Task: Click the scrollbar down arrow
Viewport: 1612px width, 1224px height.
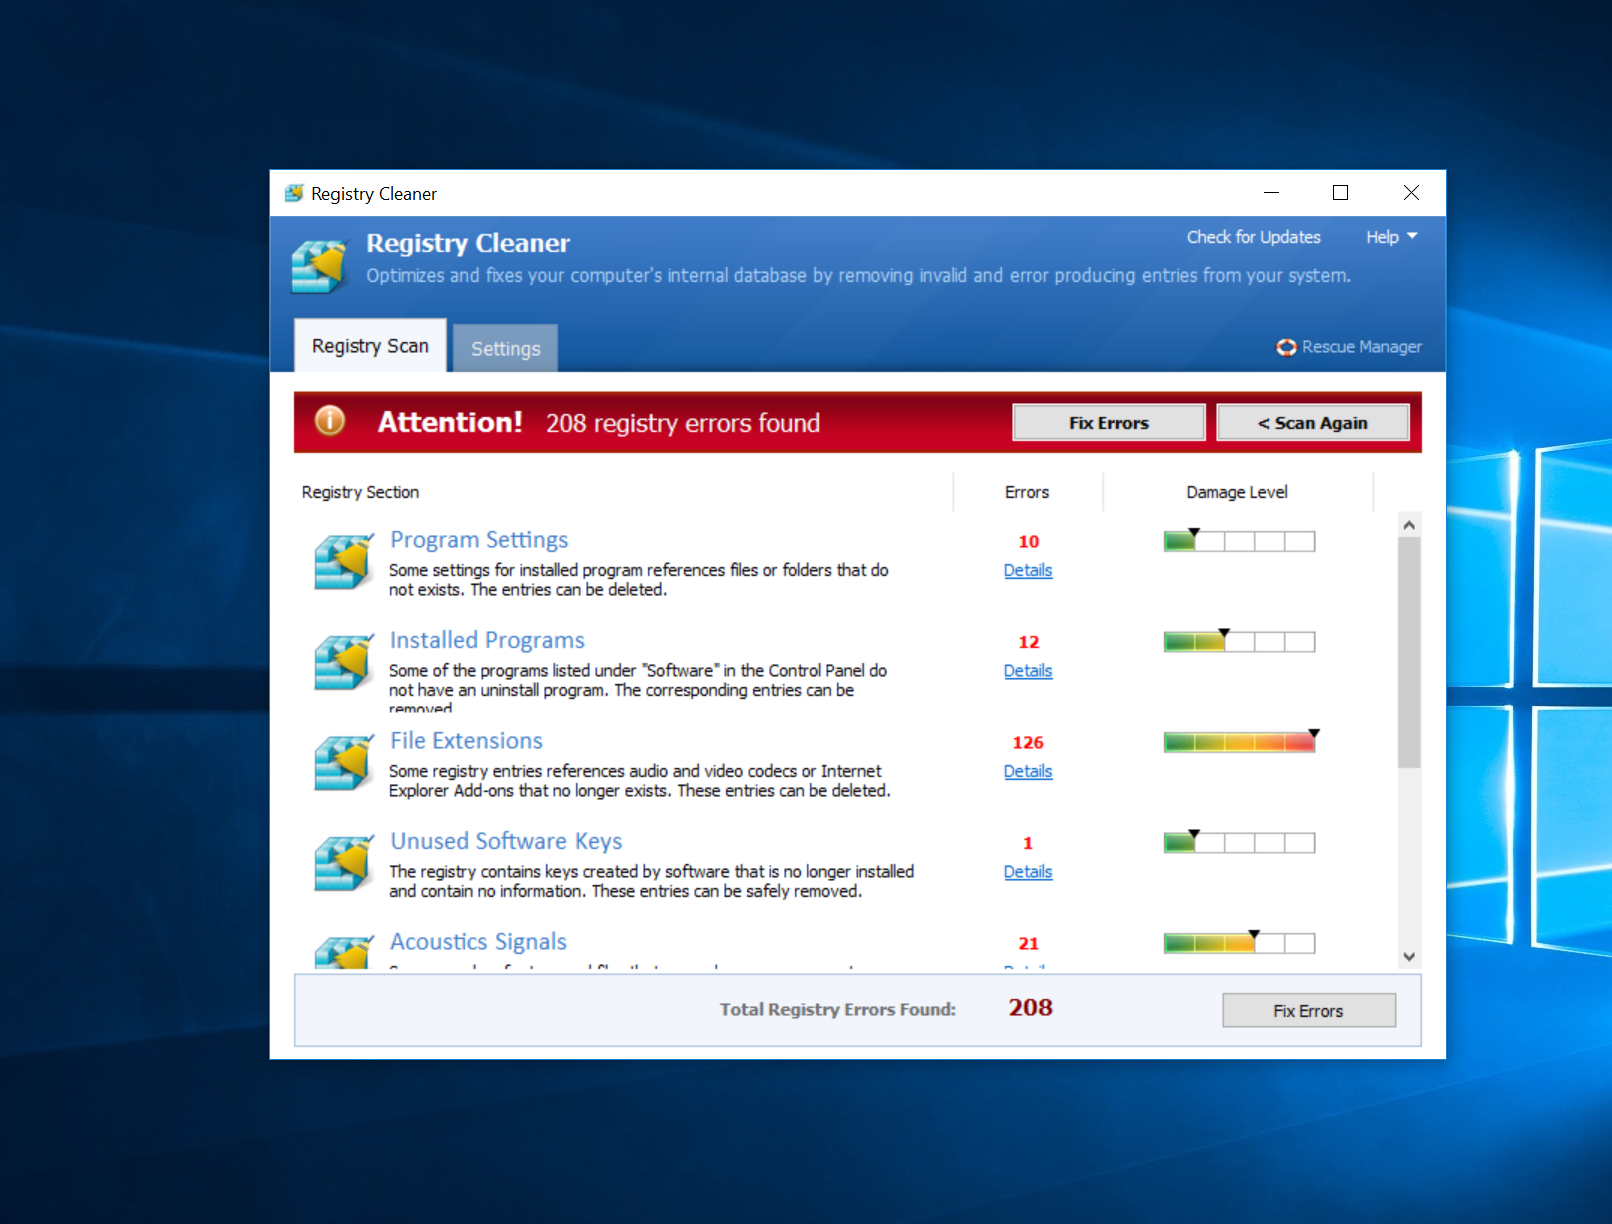Action: [x=1408, y=957]
